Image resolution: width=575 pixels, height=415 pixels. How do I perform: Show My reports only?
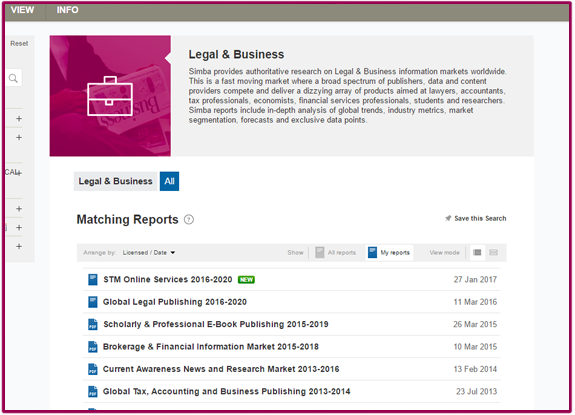389,253
